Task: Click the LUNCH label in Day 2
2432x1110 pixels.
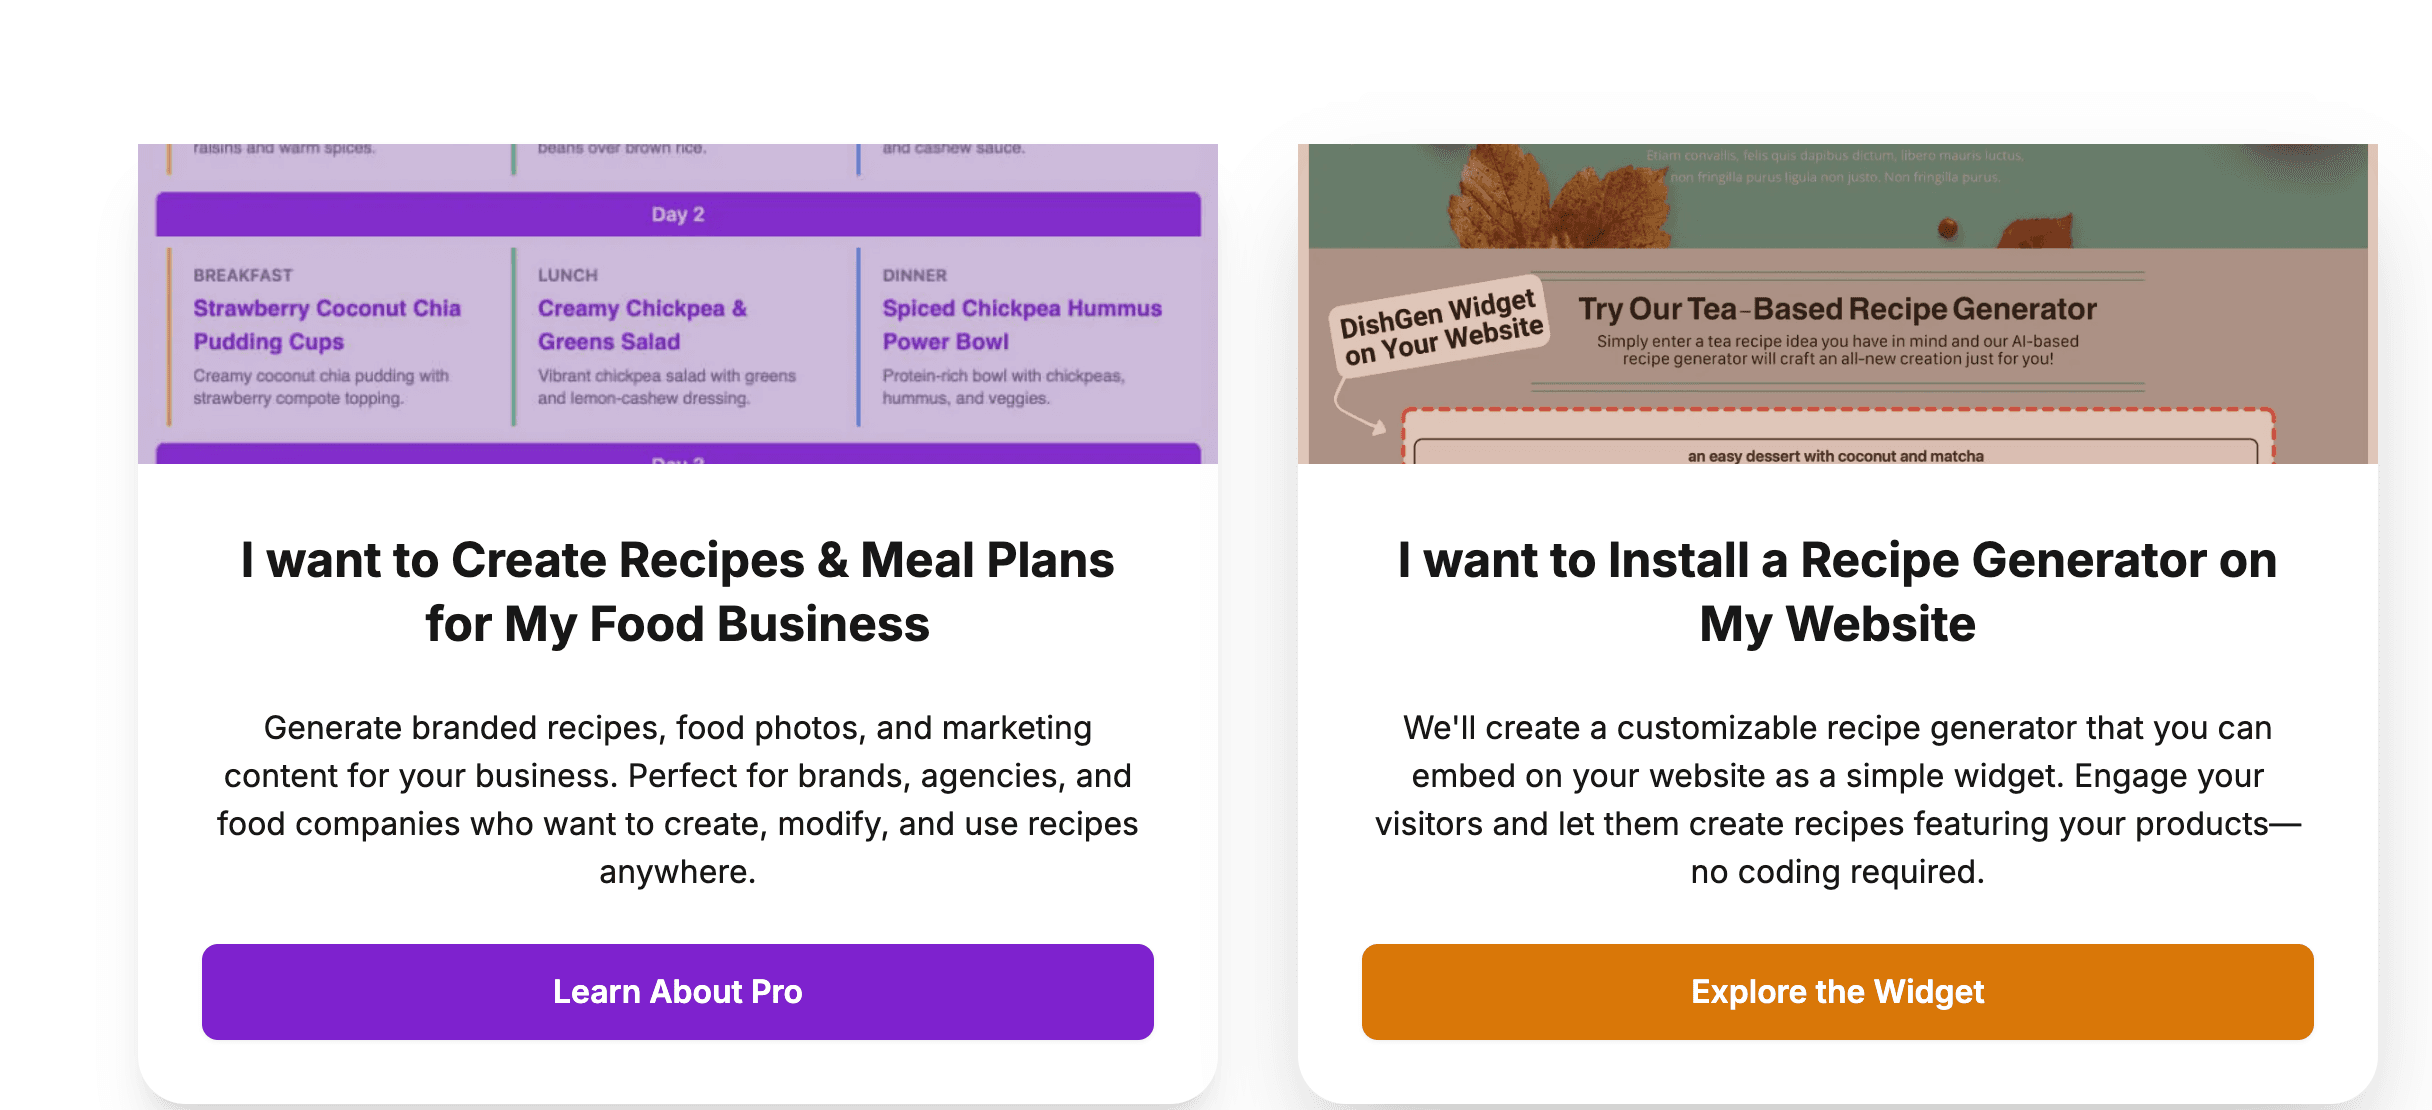Action: click(568, 275)
